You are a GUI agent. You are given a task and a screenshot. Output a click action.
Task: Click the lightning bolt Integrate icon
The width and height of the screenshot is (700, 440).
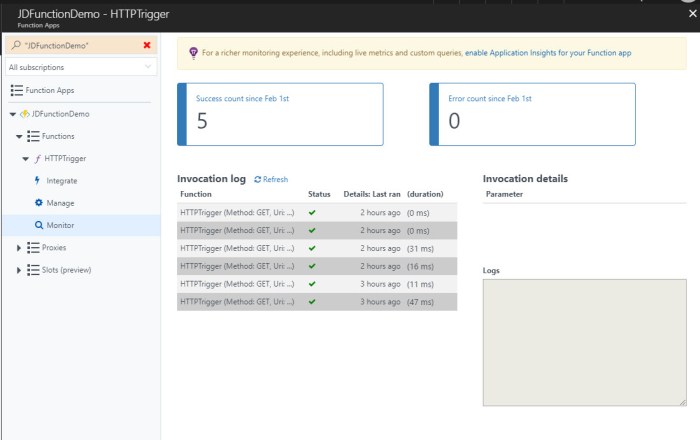(x=38, y=181)
